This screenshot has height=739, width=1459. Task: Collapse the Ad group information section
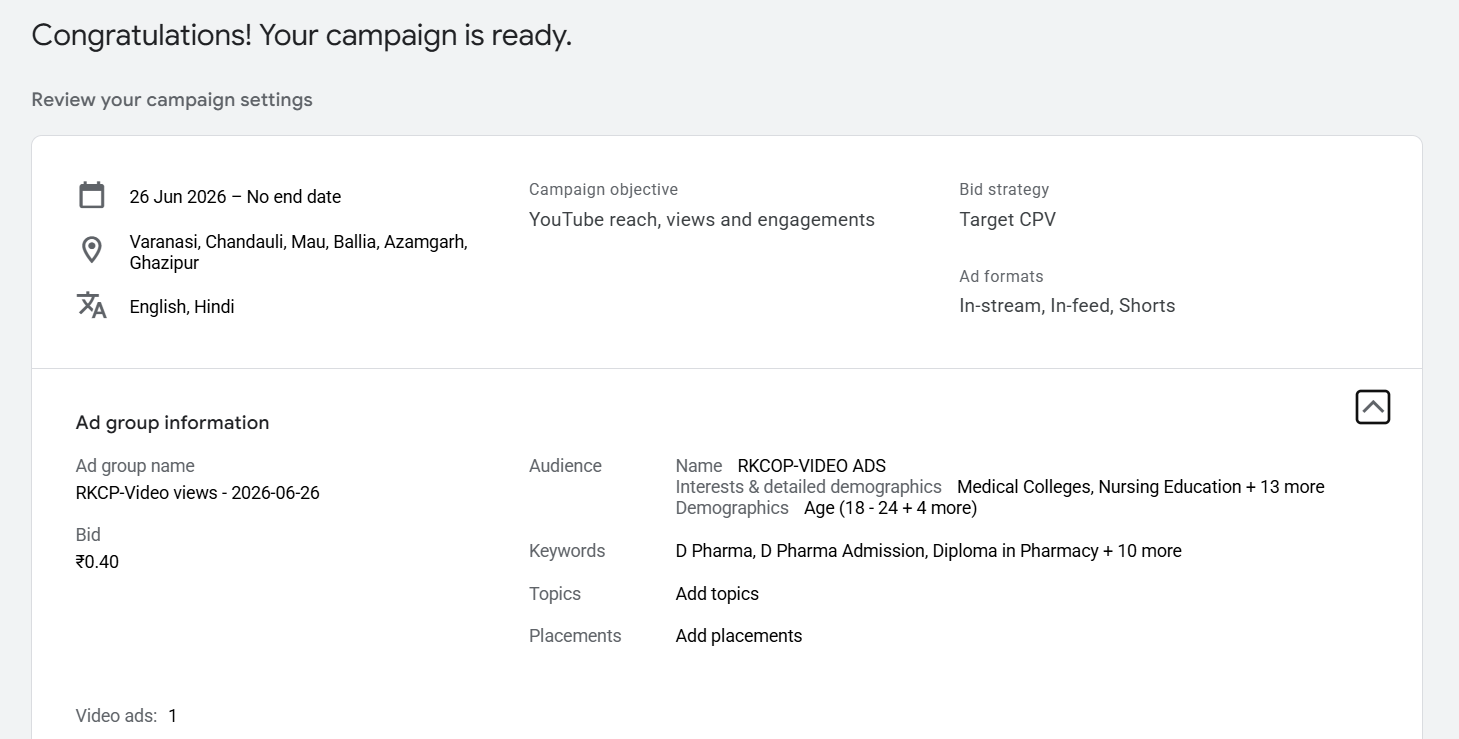1373,407
